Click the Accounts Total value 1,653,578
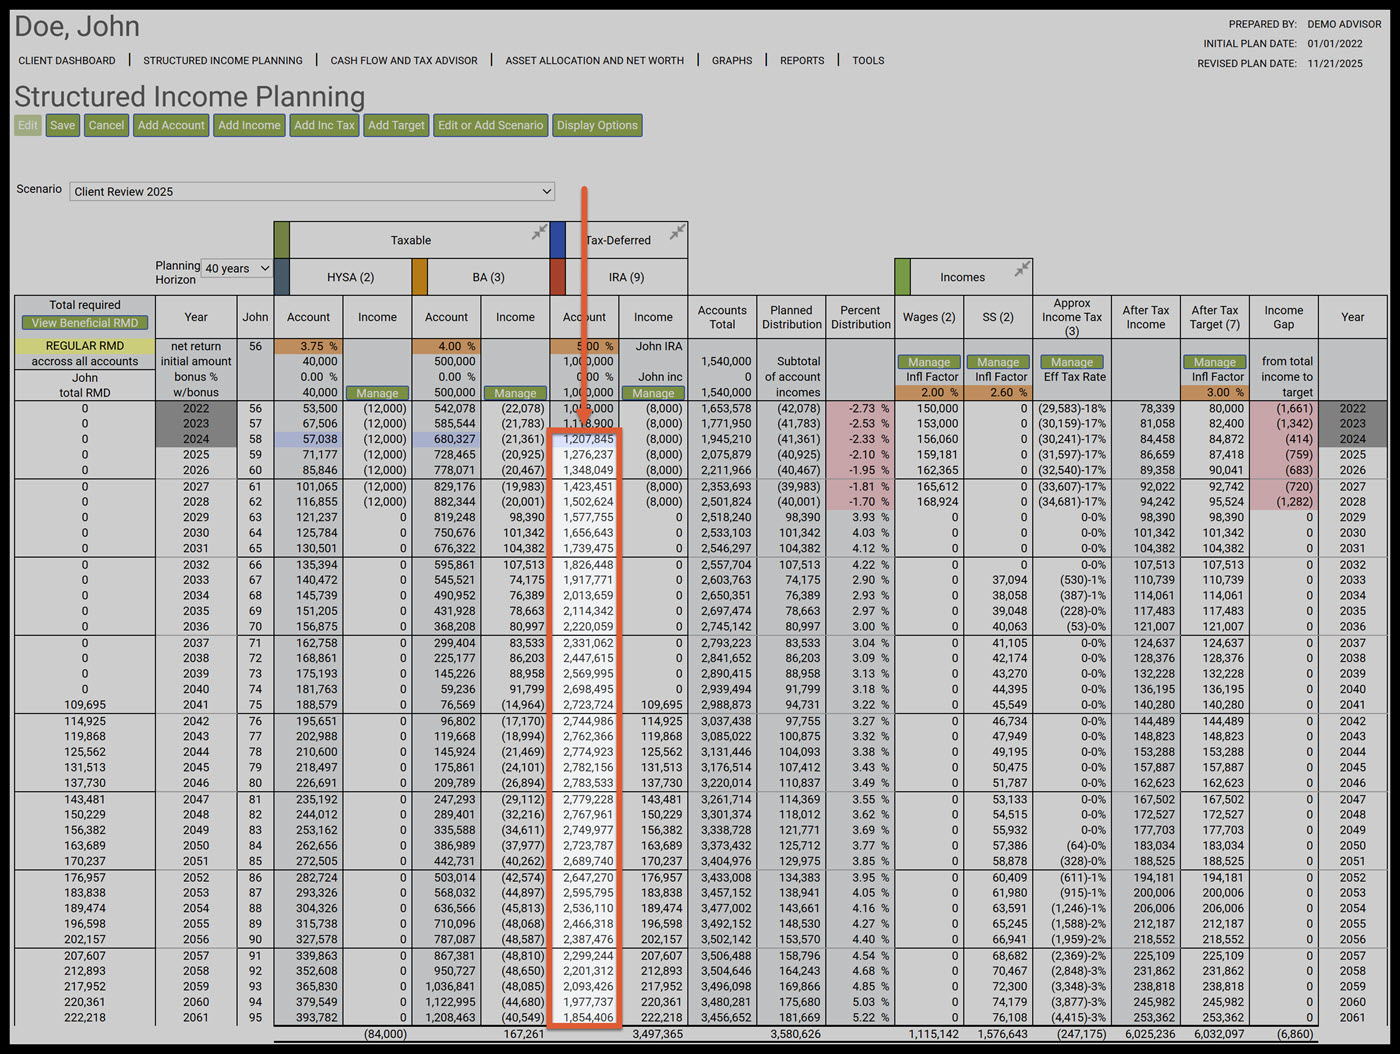This screenshot has width=1400, height=1054. [x=727, y=408]
